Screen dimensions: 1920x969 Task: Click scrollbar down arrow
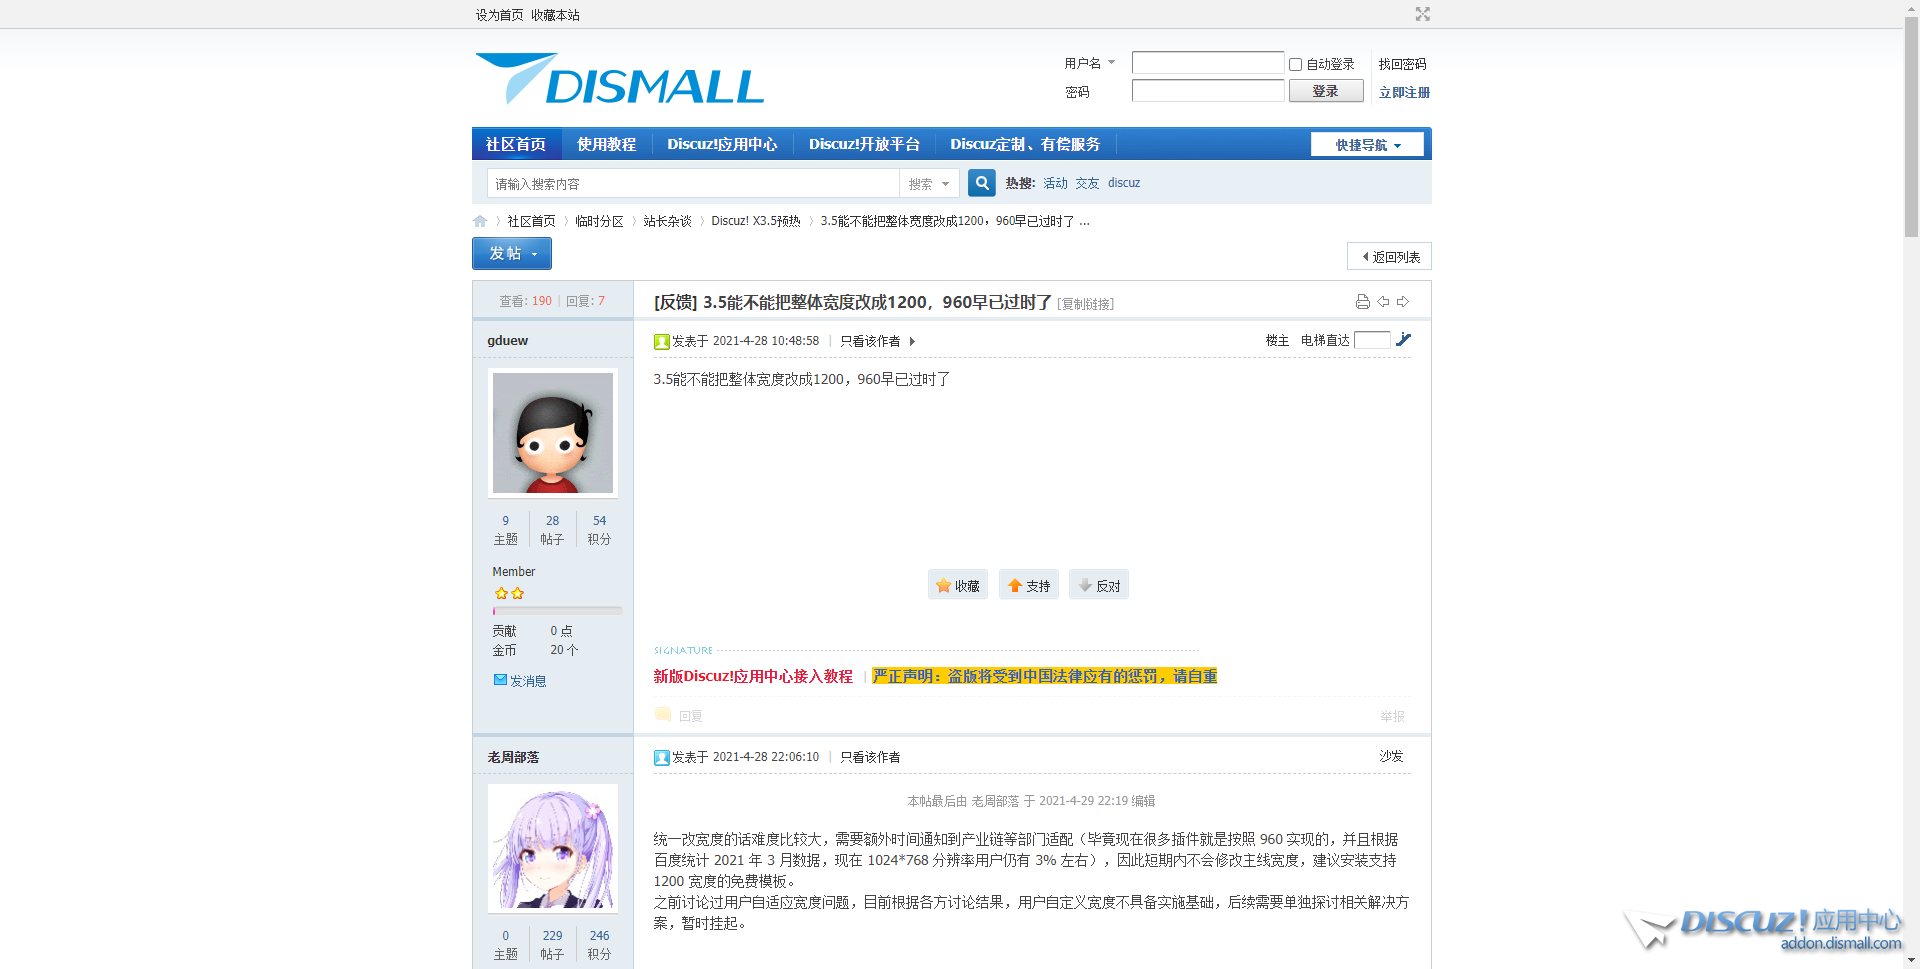[1911, 961]
